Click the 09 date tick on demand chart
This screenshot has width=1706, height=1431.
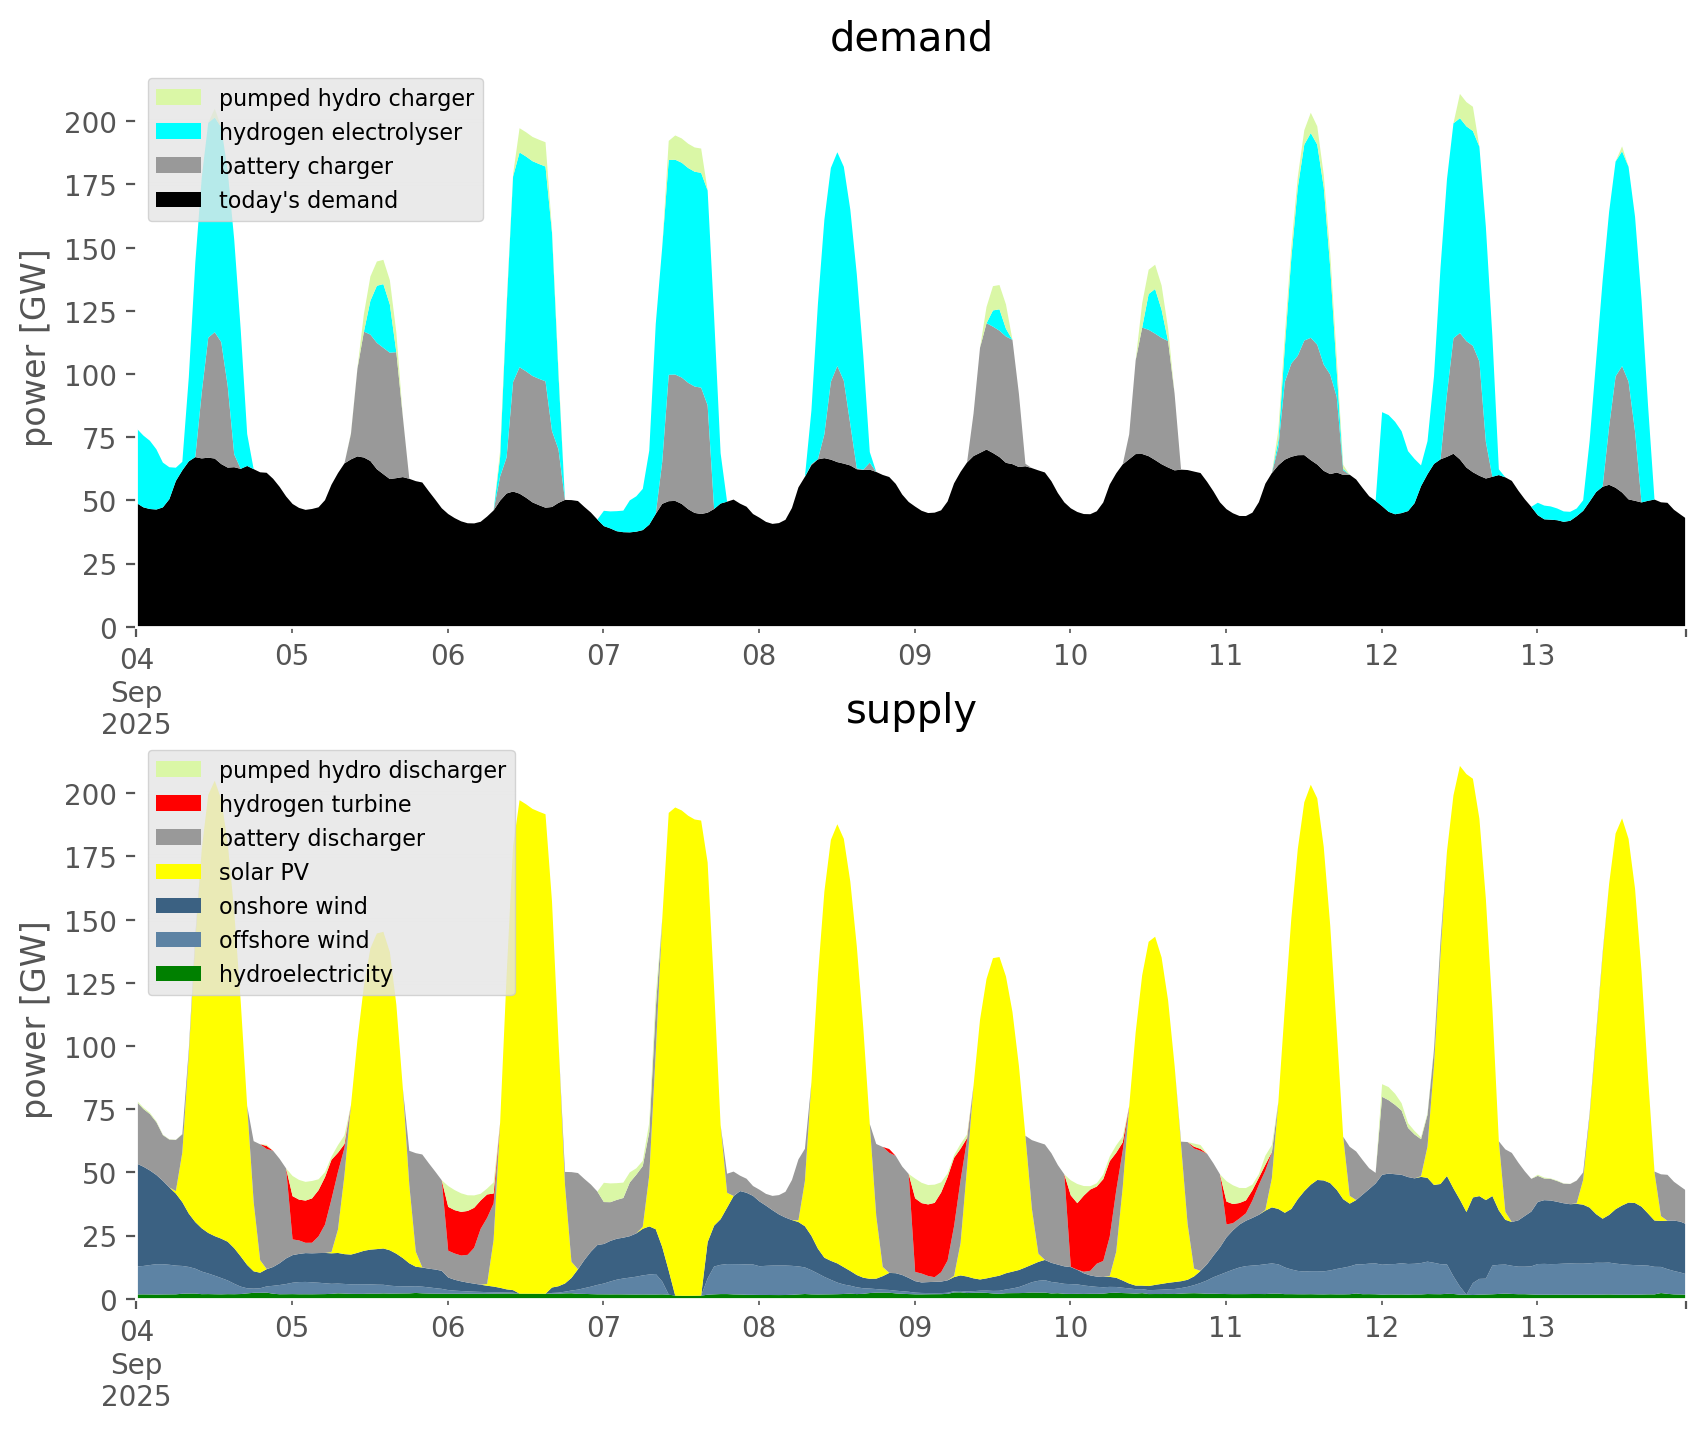914,657
